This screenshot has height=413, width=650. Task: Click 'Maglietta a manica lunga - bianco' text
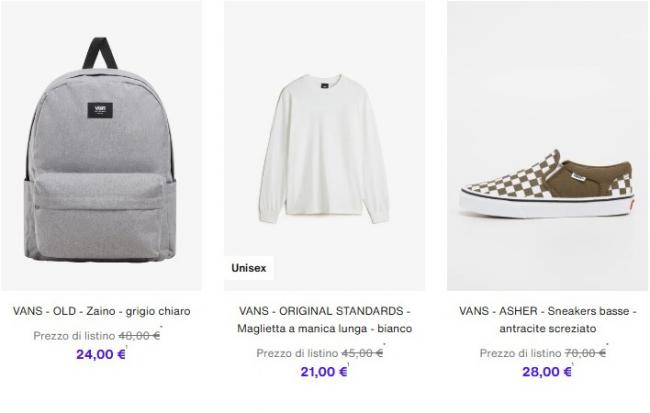(x=325, y=329)
